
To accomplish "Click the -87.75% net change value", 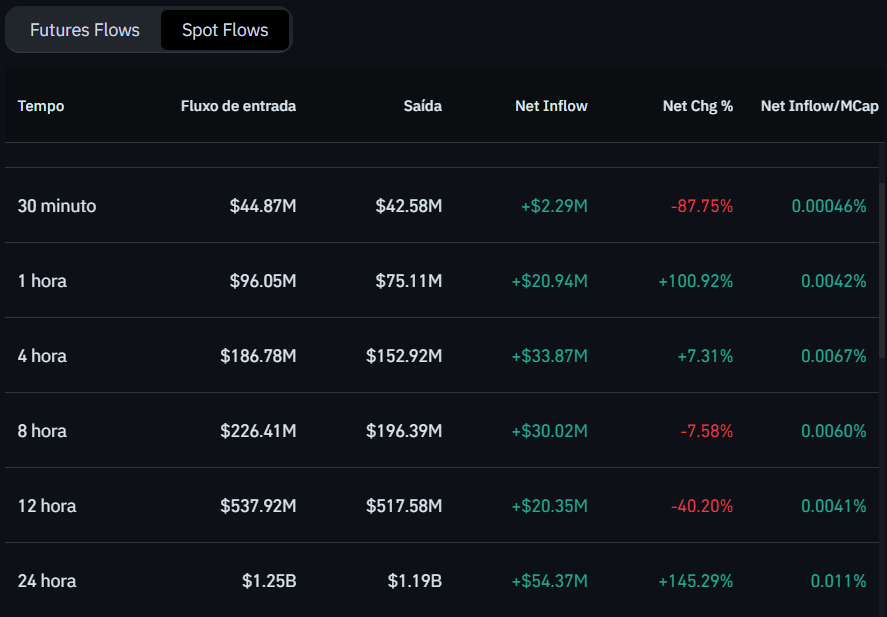I will (x=702, y=206).
